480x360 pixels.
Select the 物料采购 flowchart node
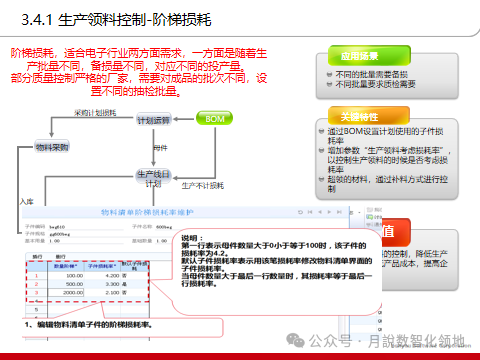coord(52,147)
